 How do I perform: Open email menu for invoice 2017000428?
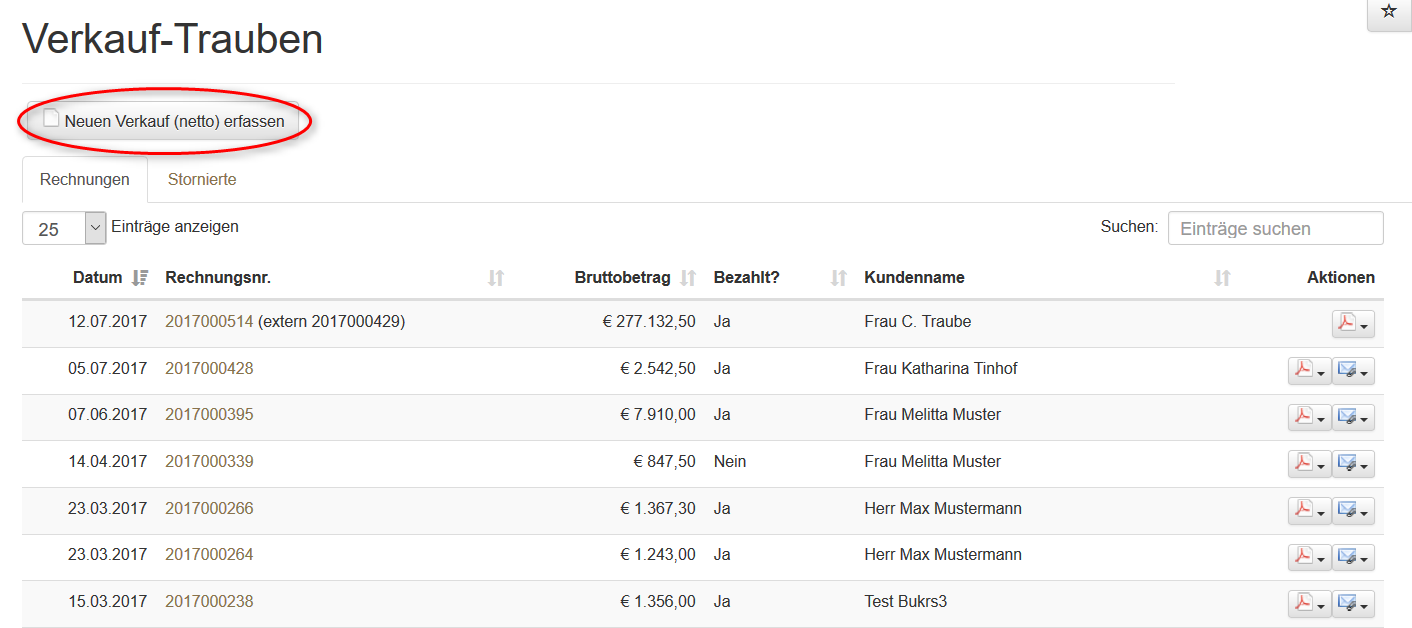click(x=1353, y=371)
